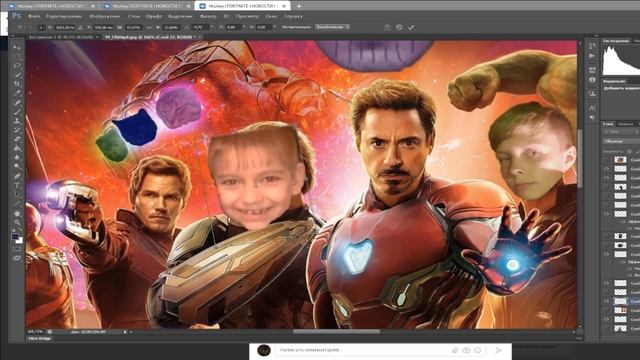Screen dimensions: 640x360
Task: Open the Mini Bridge tab at the bottom
Action: tap(40, 338)
